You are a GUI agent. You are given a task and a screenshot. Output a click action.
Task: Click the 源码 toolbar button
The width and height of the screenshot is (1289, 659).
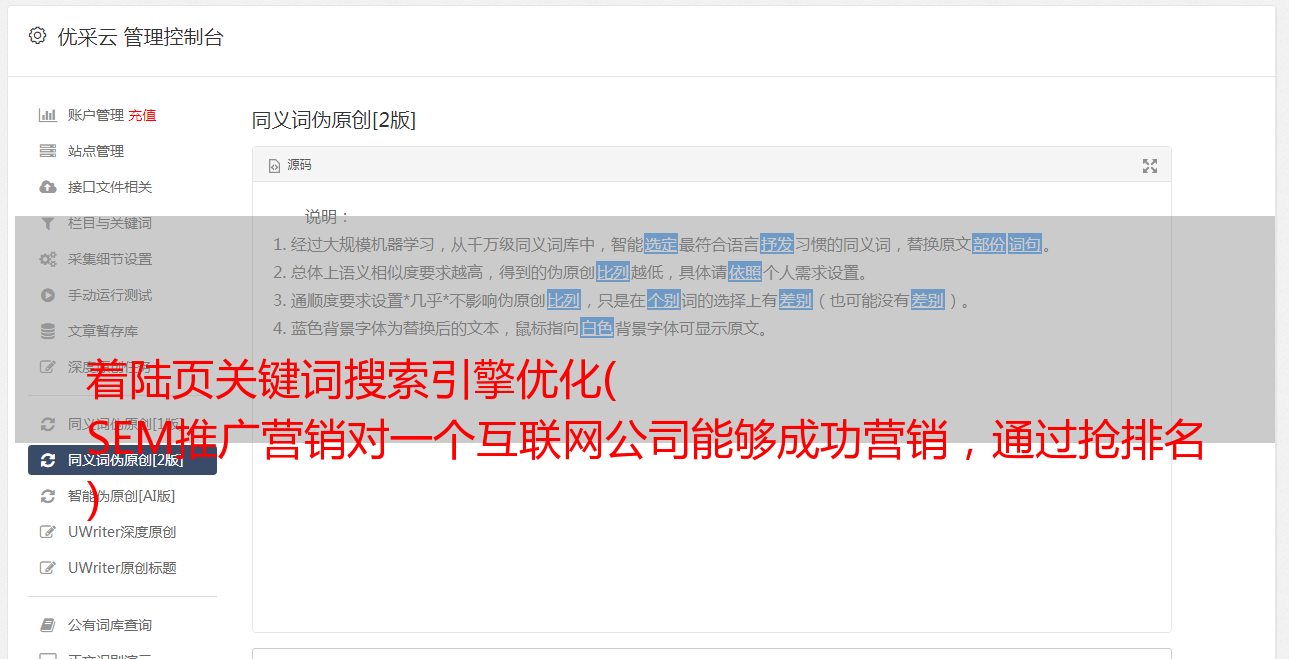(290, 165)
